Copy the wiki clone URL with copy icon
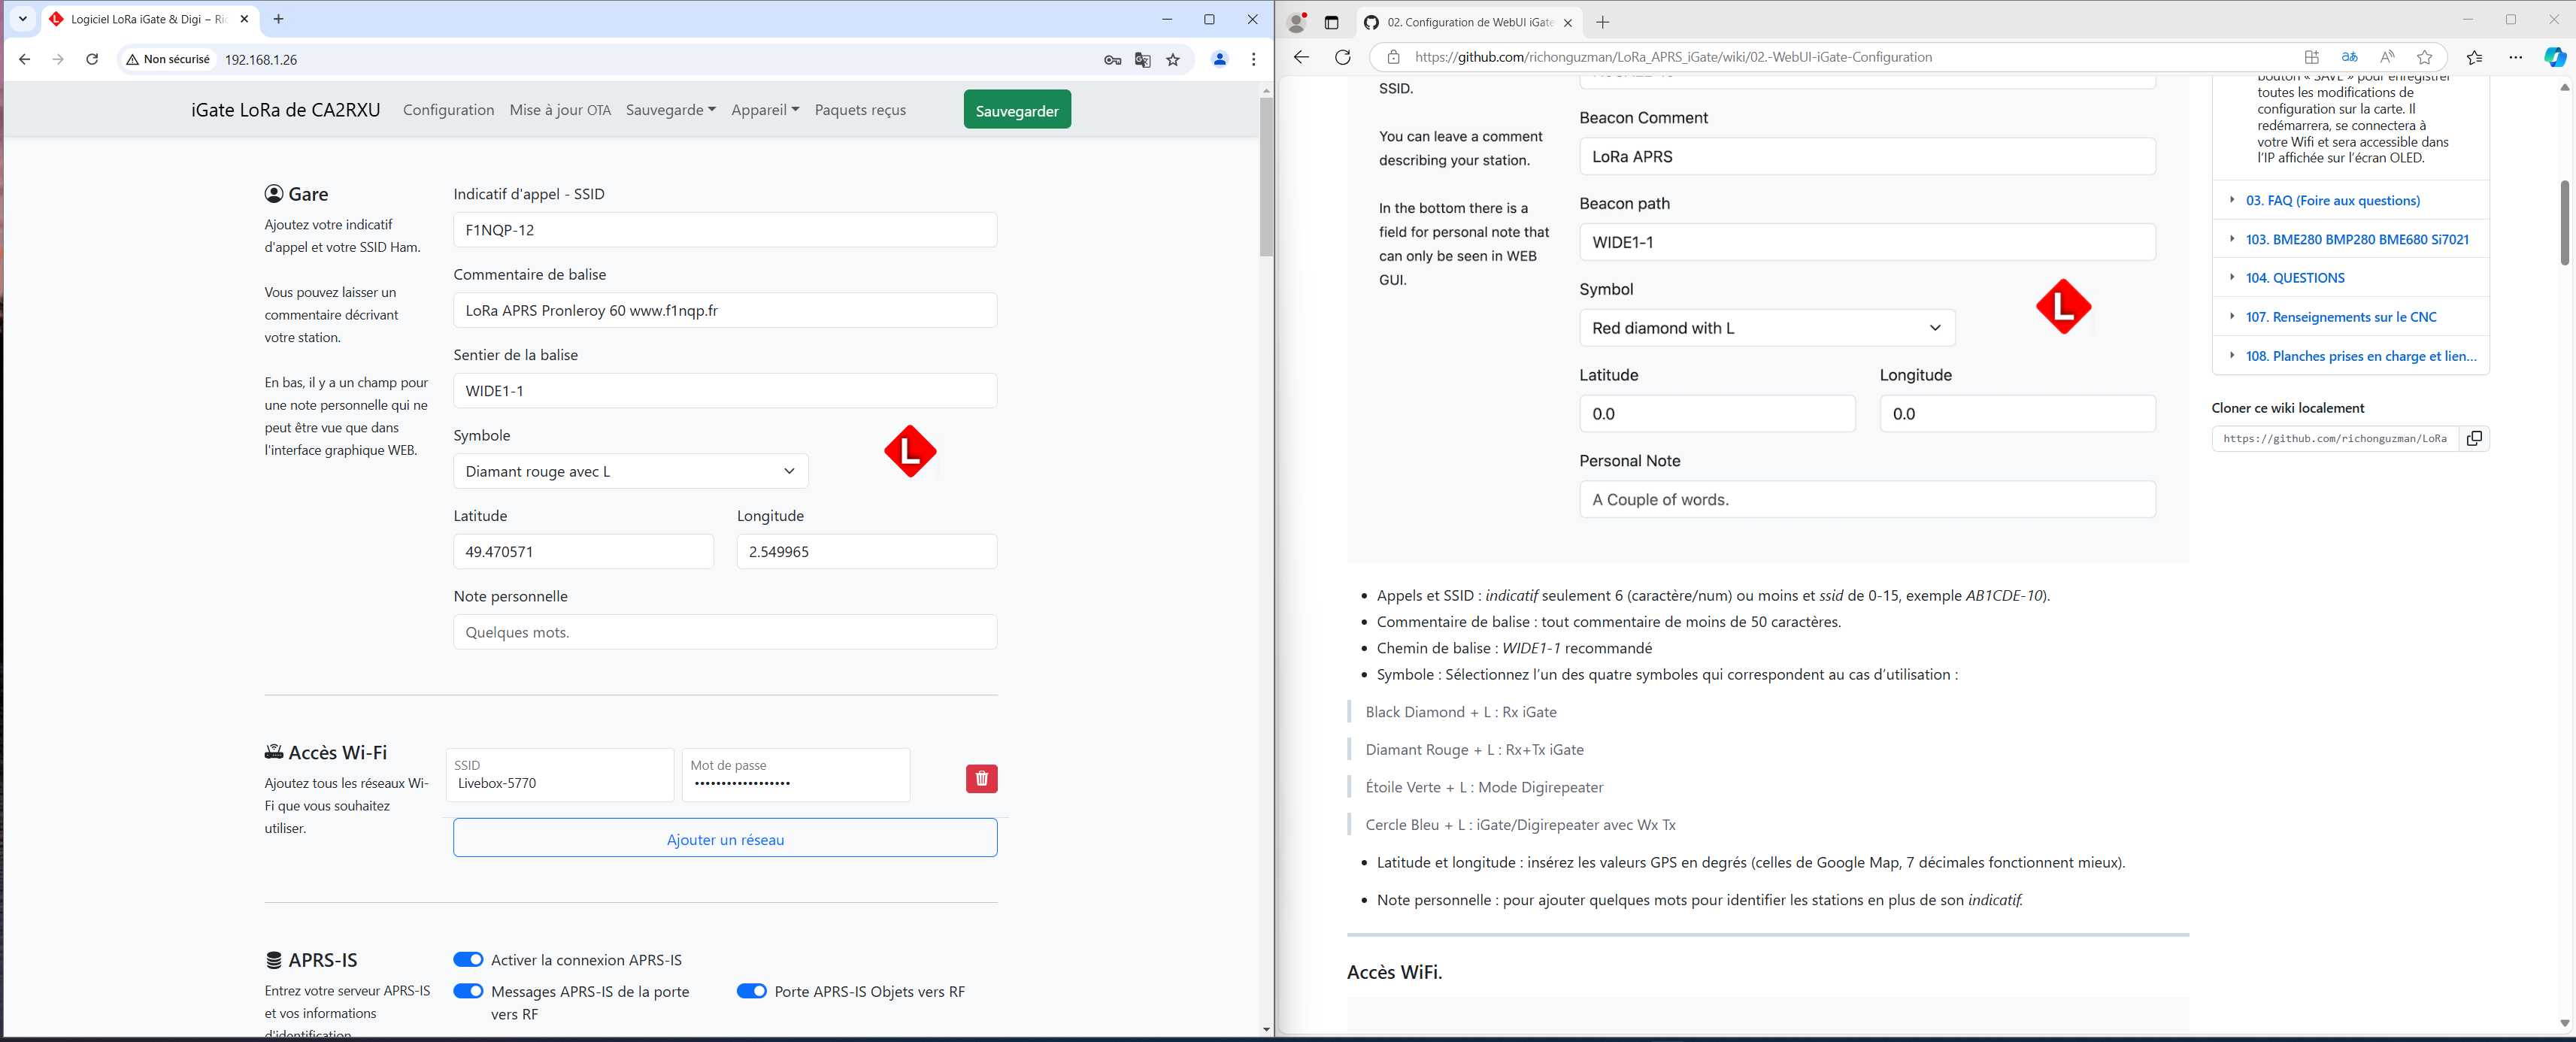Viewport: 2576px width, 1042px height. (x=2474, y=438)
